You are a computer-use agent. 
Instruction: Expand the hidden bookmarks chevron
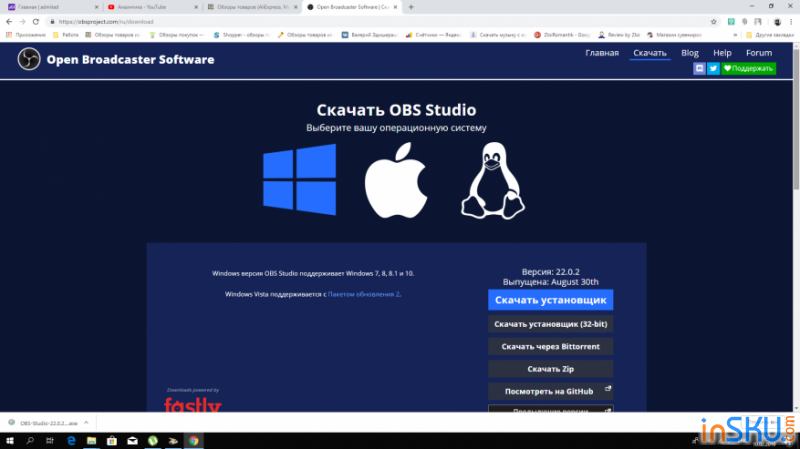(735, 35)
